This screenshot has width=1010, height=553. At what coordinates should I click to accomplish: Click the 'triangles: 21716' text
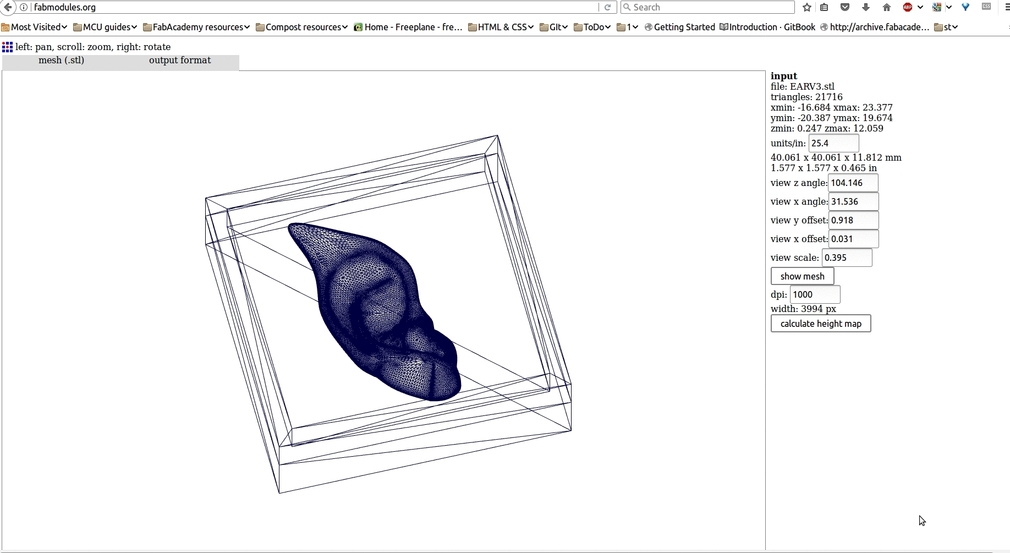click(806, 97)
